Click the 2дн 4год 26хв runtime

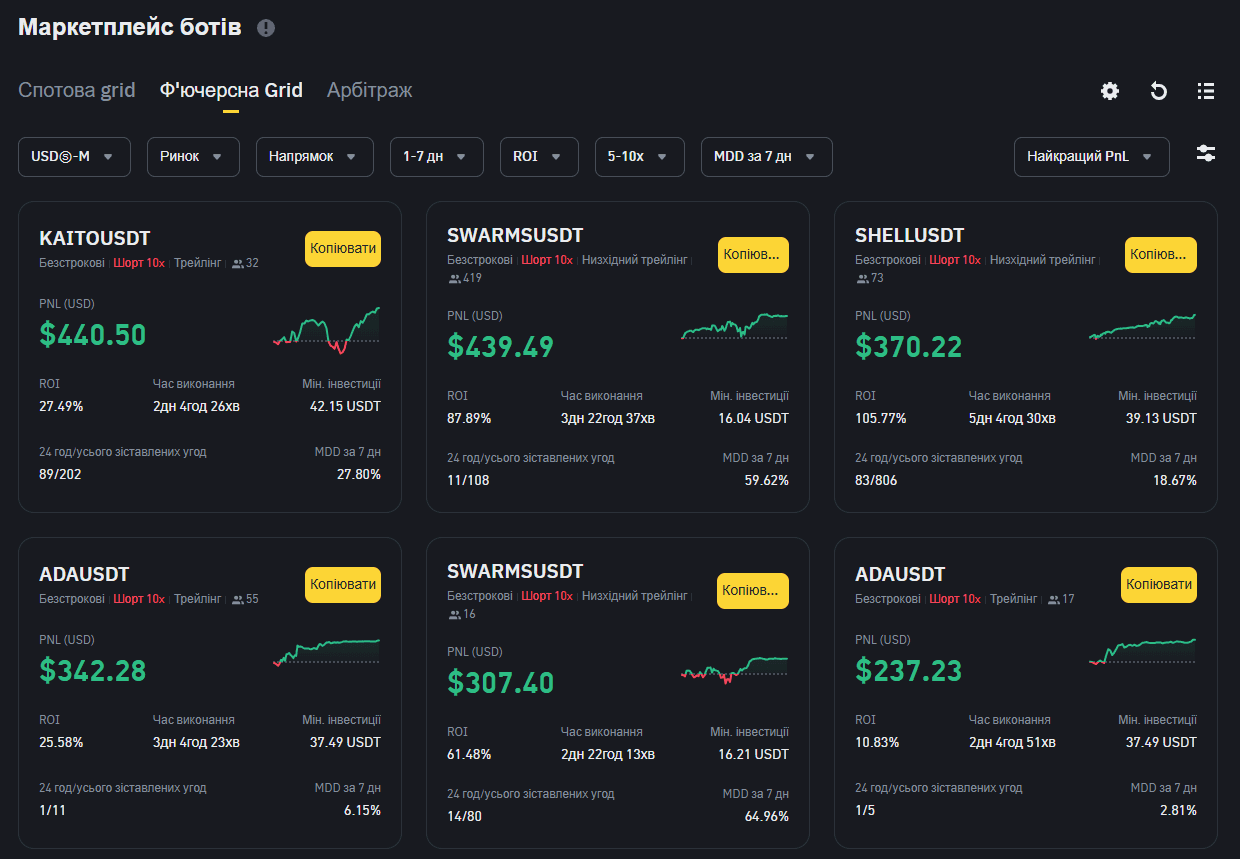196,407
